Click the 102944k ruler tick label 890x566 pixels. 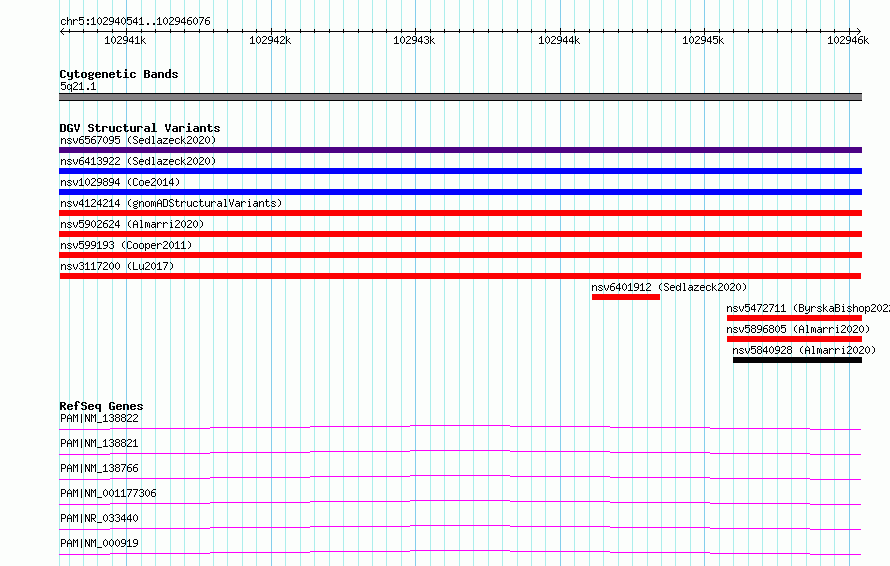(x=559, y=40)
